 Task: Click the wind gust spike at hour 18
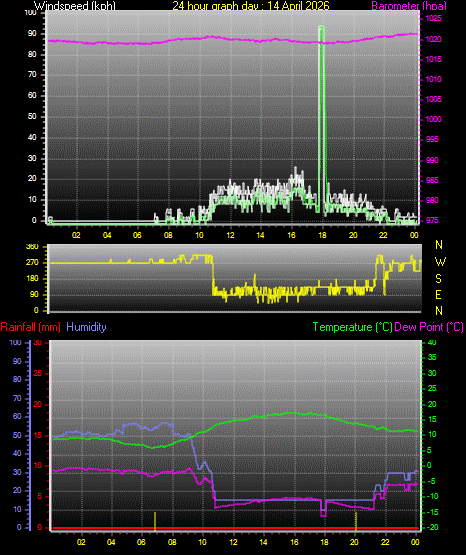[322, 119]
